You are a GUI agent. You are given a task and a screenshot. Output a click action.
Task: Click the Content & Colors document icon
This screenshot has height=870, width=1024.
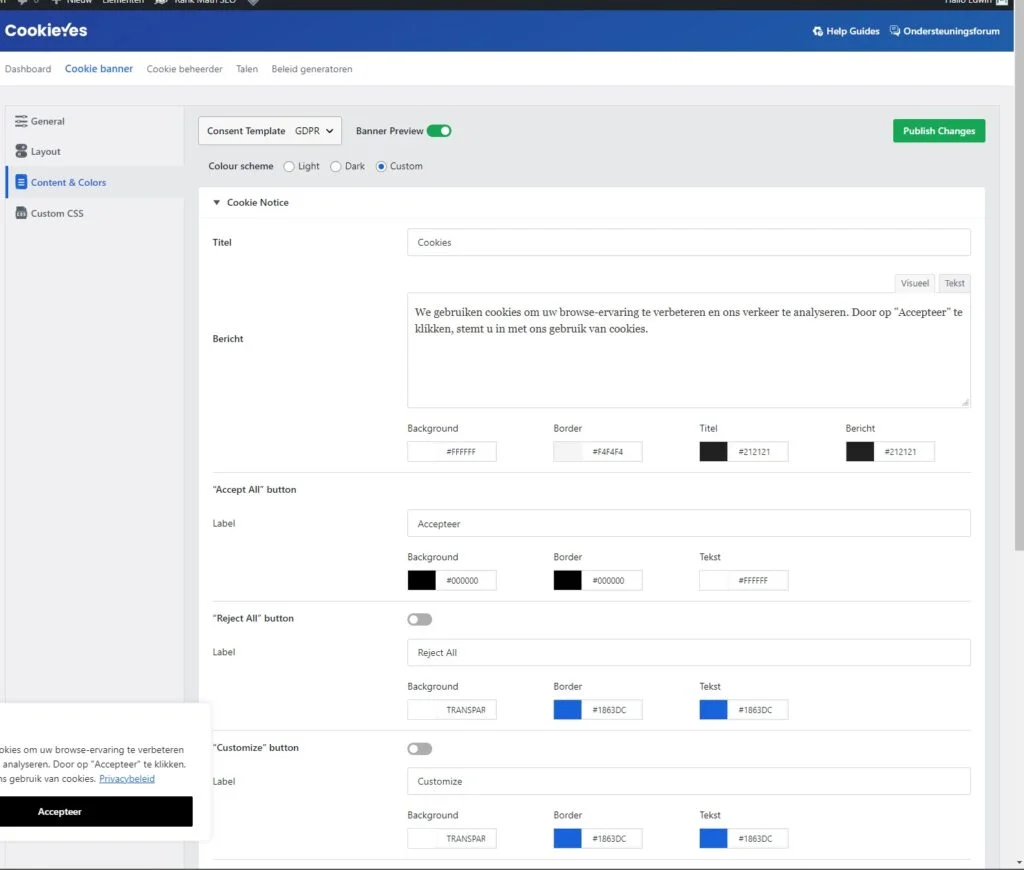(22, 182)
